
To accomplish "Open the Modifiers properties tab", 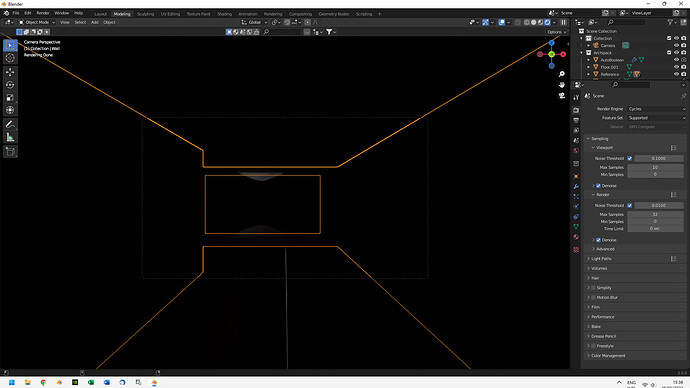I will pyautogui.click(x=576, y=187).
